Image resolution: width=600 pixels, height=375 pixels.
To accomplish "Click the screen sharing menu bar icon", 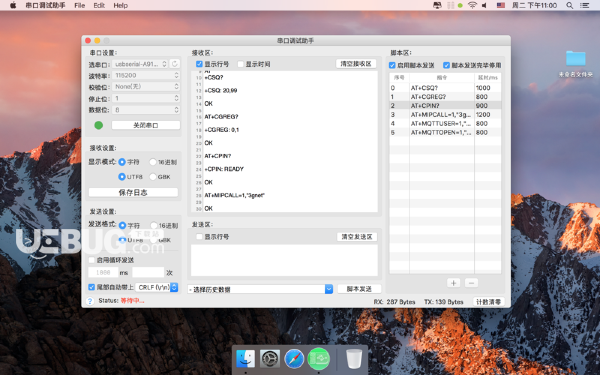I will click(x=437, y=5).
